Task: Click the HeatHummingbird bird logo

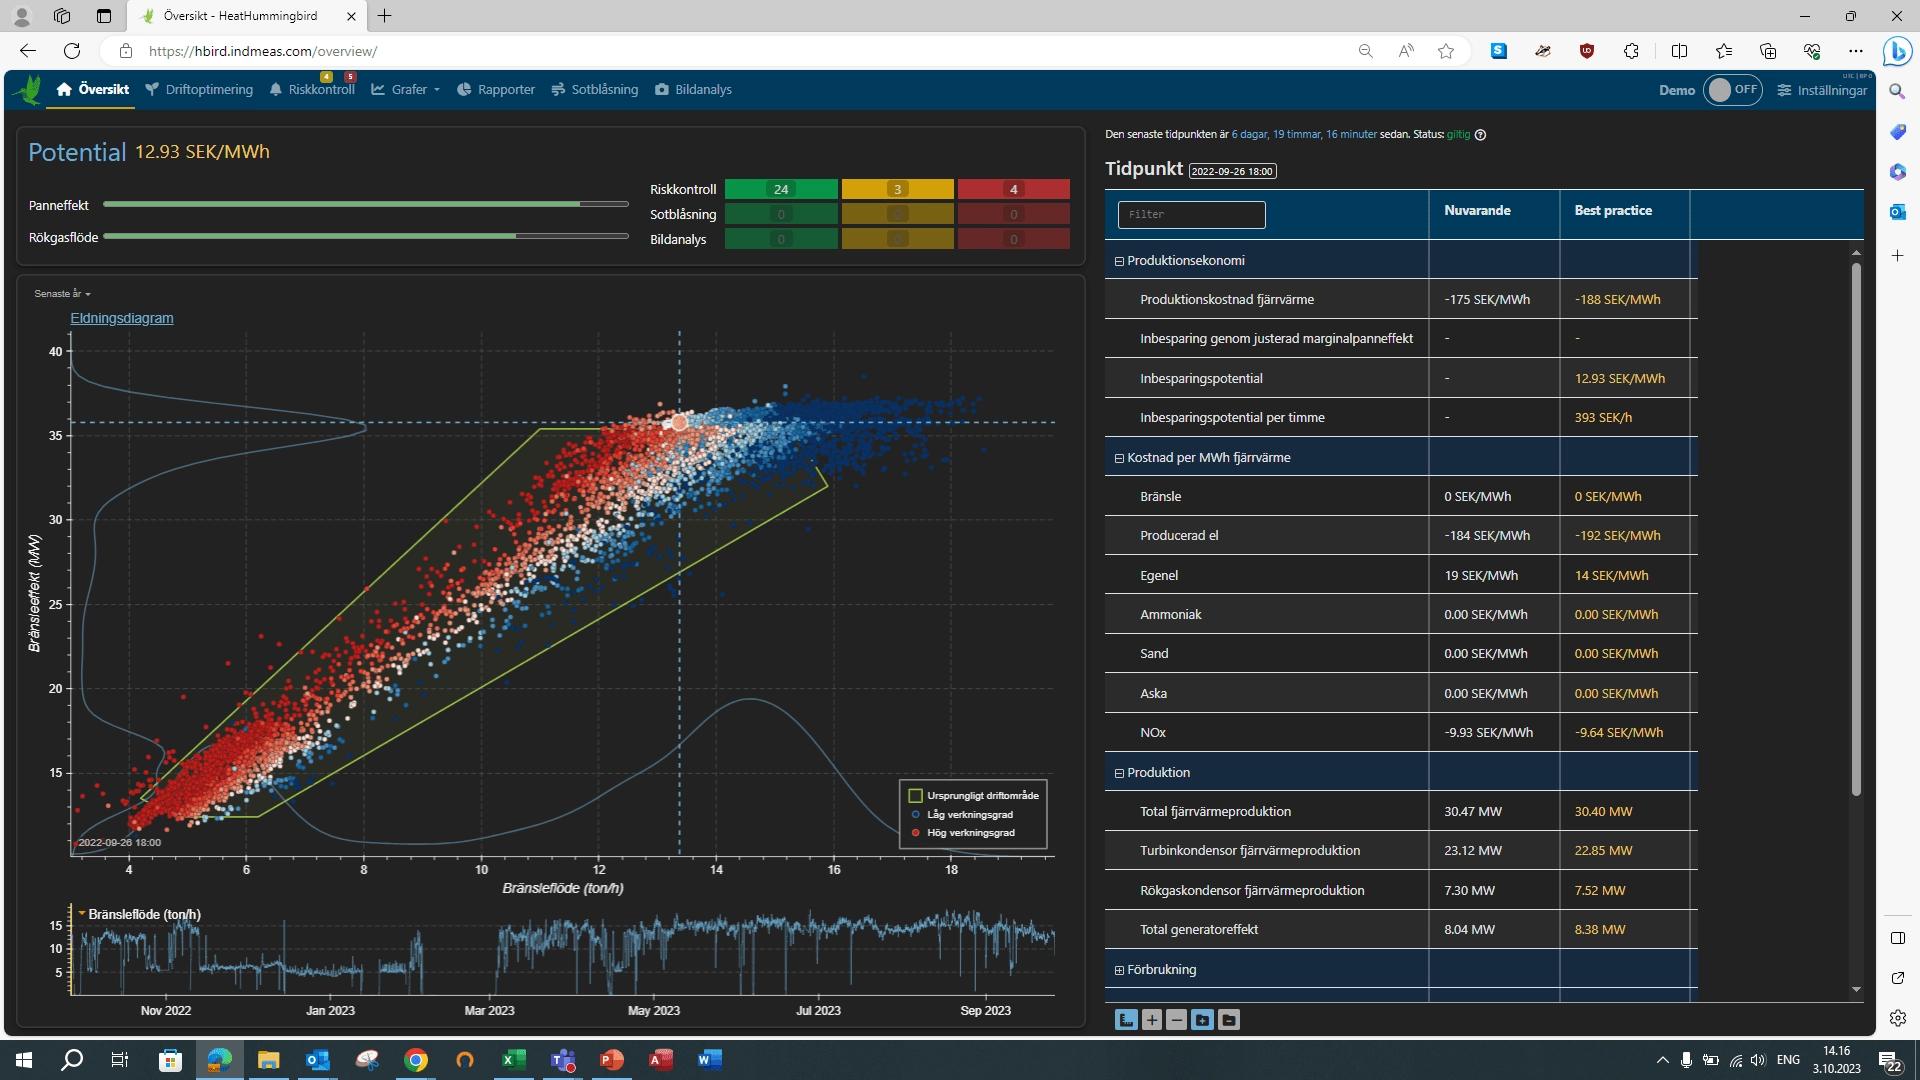Action: click(x=28, y=90)
